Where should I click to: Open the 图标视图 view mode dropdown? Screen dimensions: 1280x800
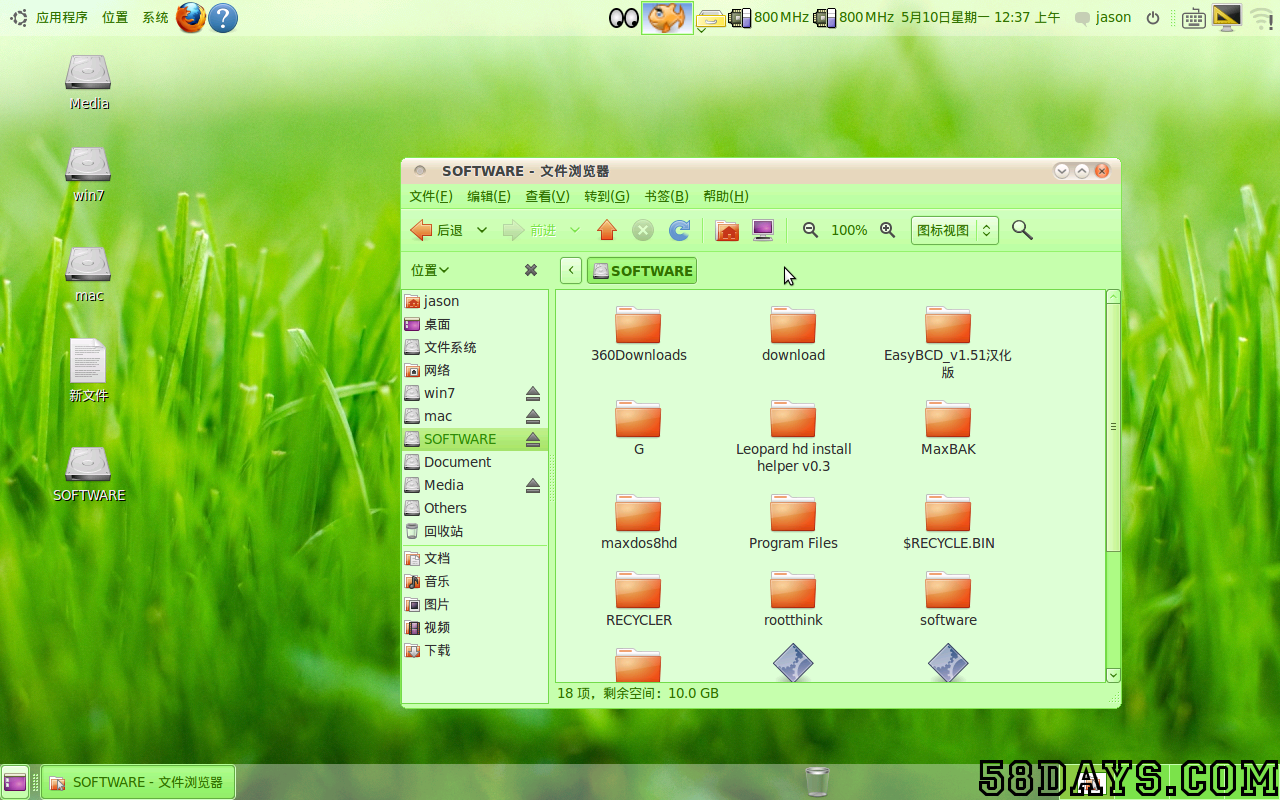point(954,231)
